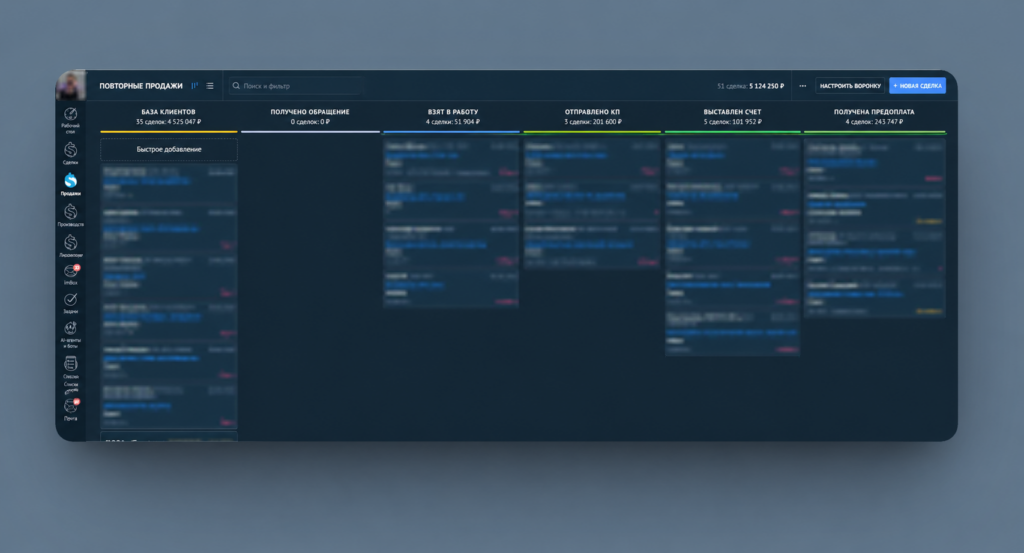Click "4 сделок: 243 747 ₽" summary
This screenshot has width=1024, height=553.
click(874, 121)
